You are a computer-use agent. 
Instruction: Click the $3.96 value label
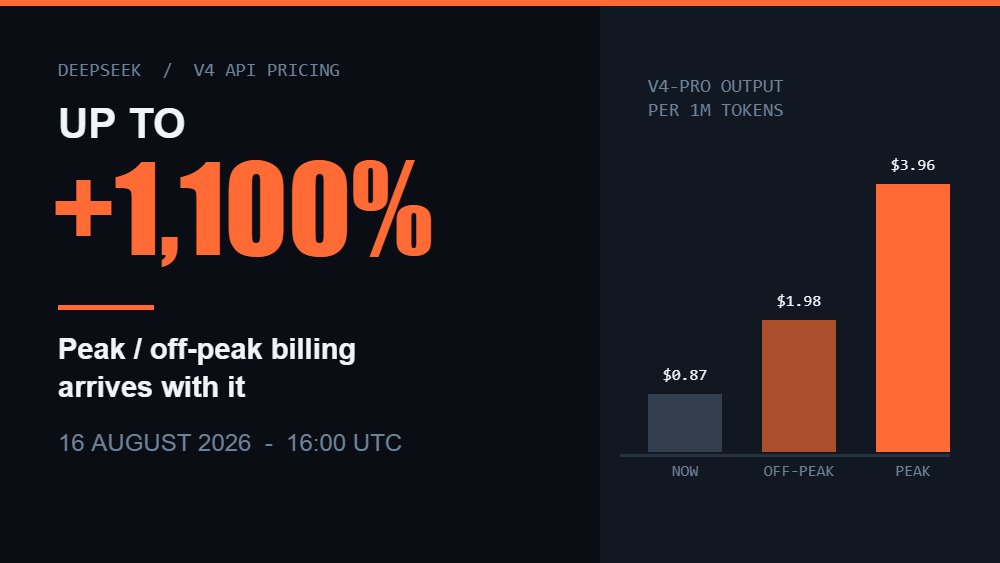[913, 165]
